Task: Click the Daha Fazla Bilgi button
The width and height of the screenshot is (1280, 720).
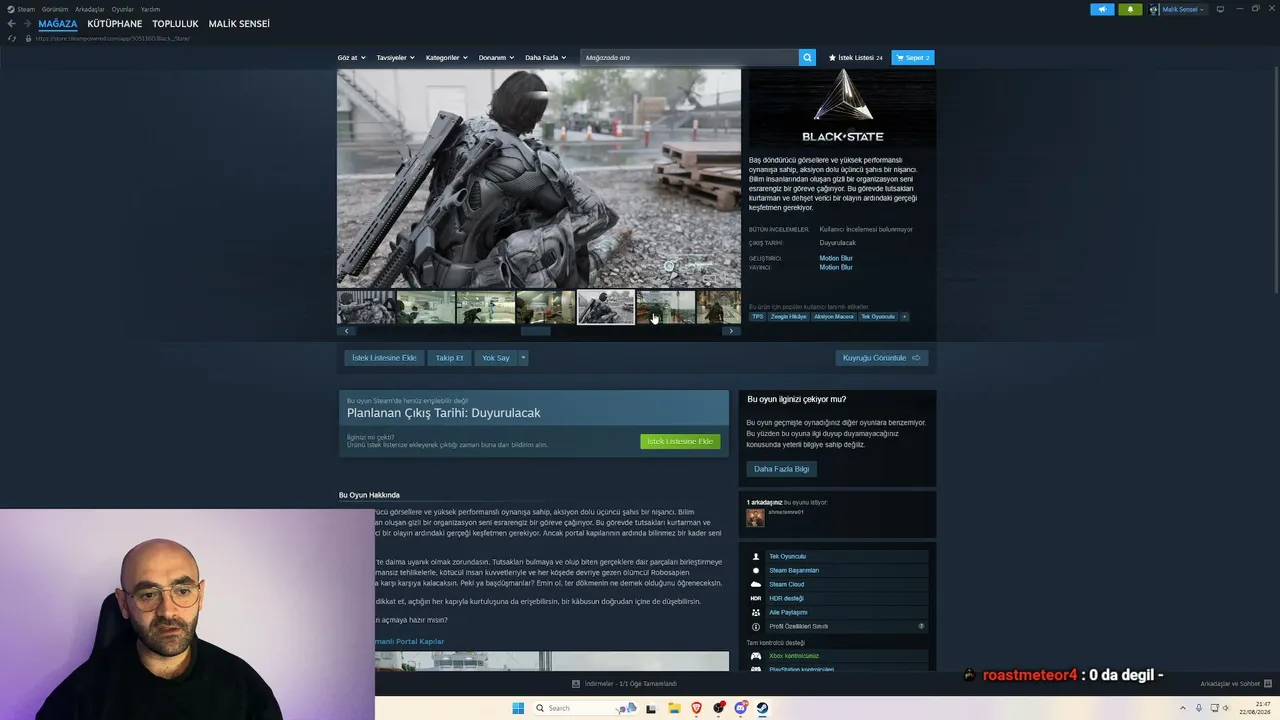Action: (782, 469)
